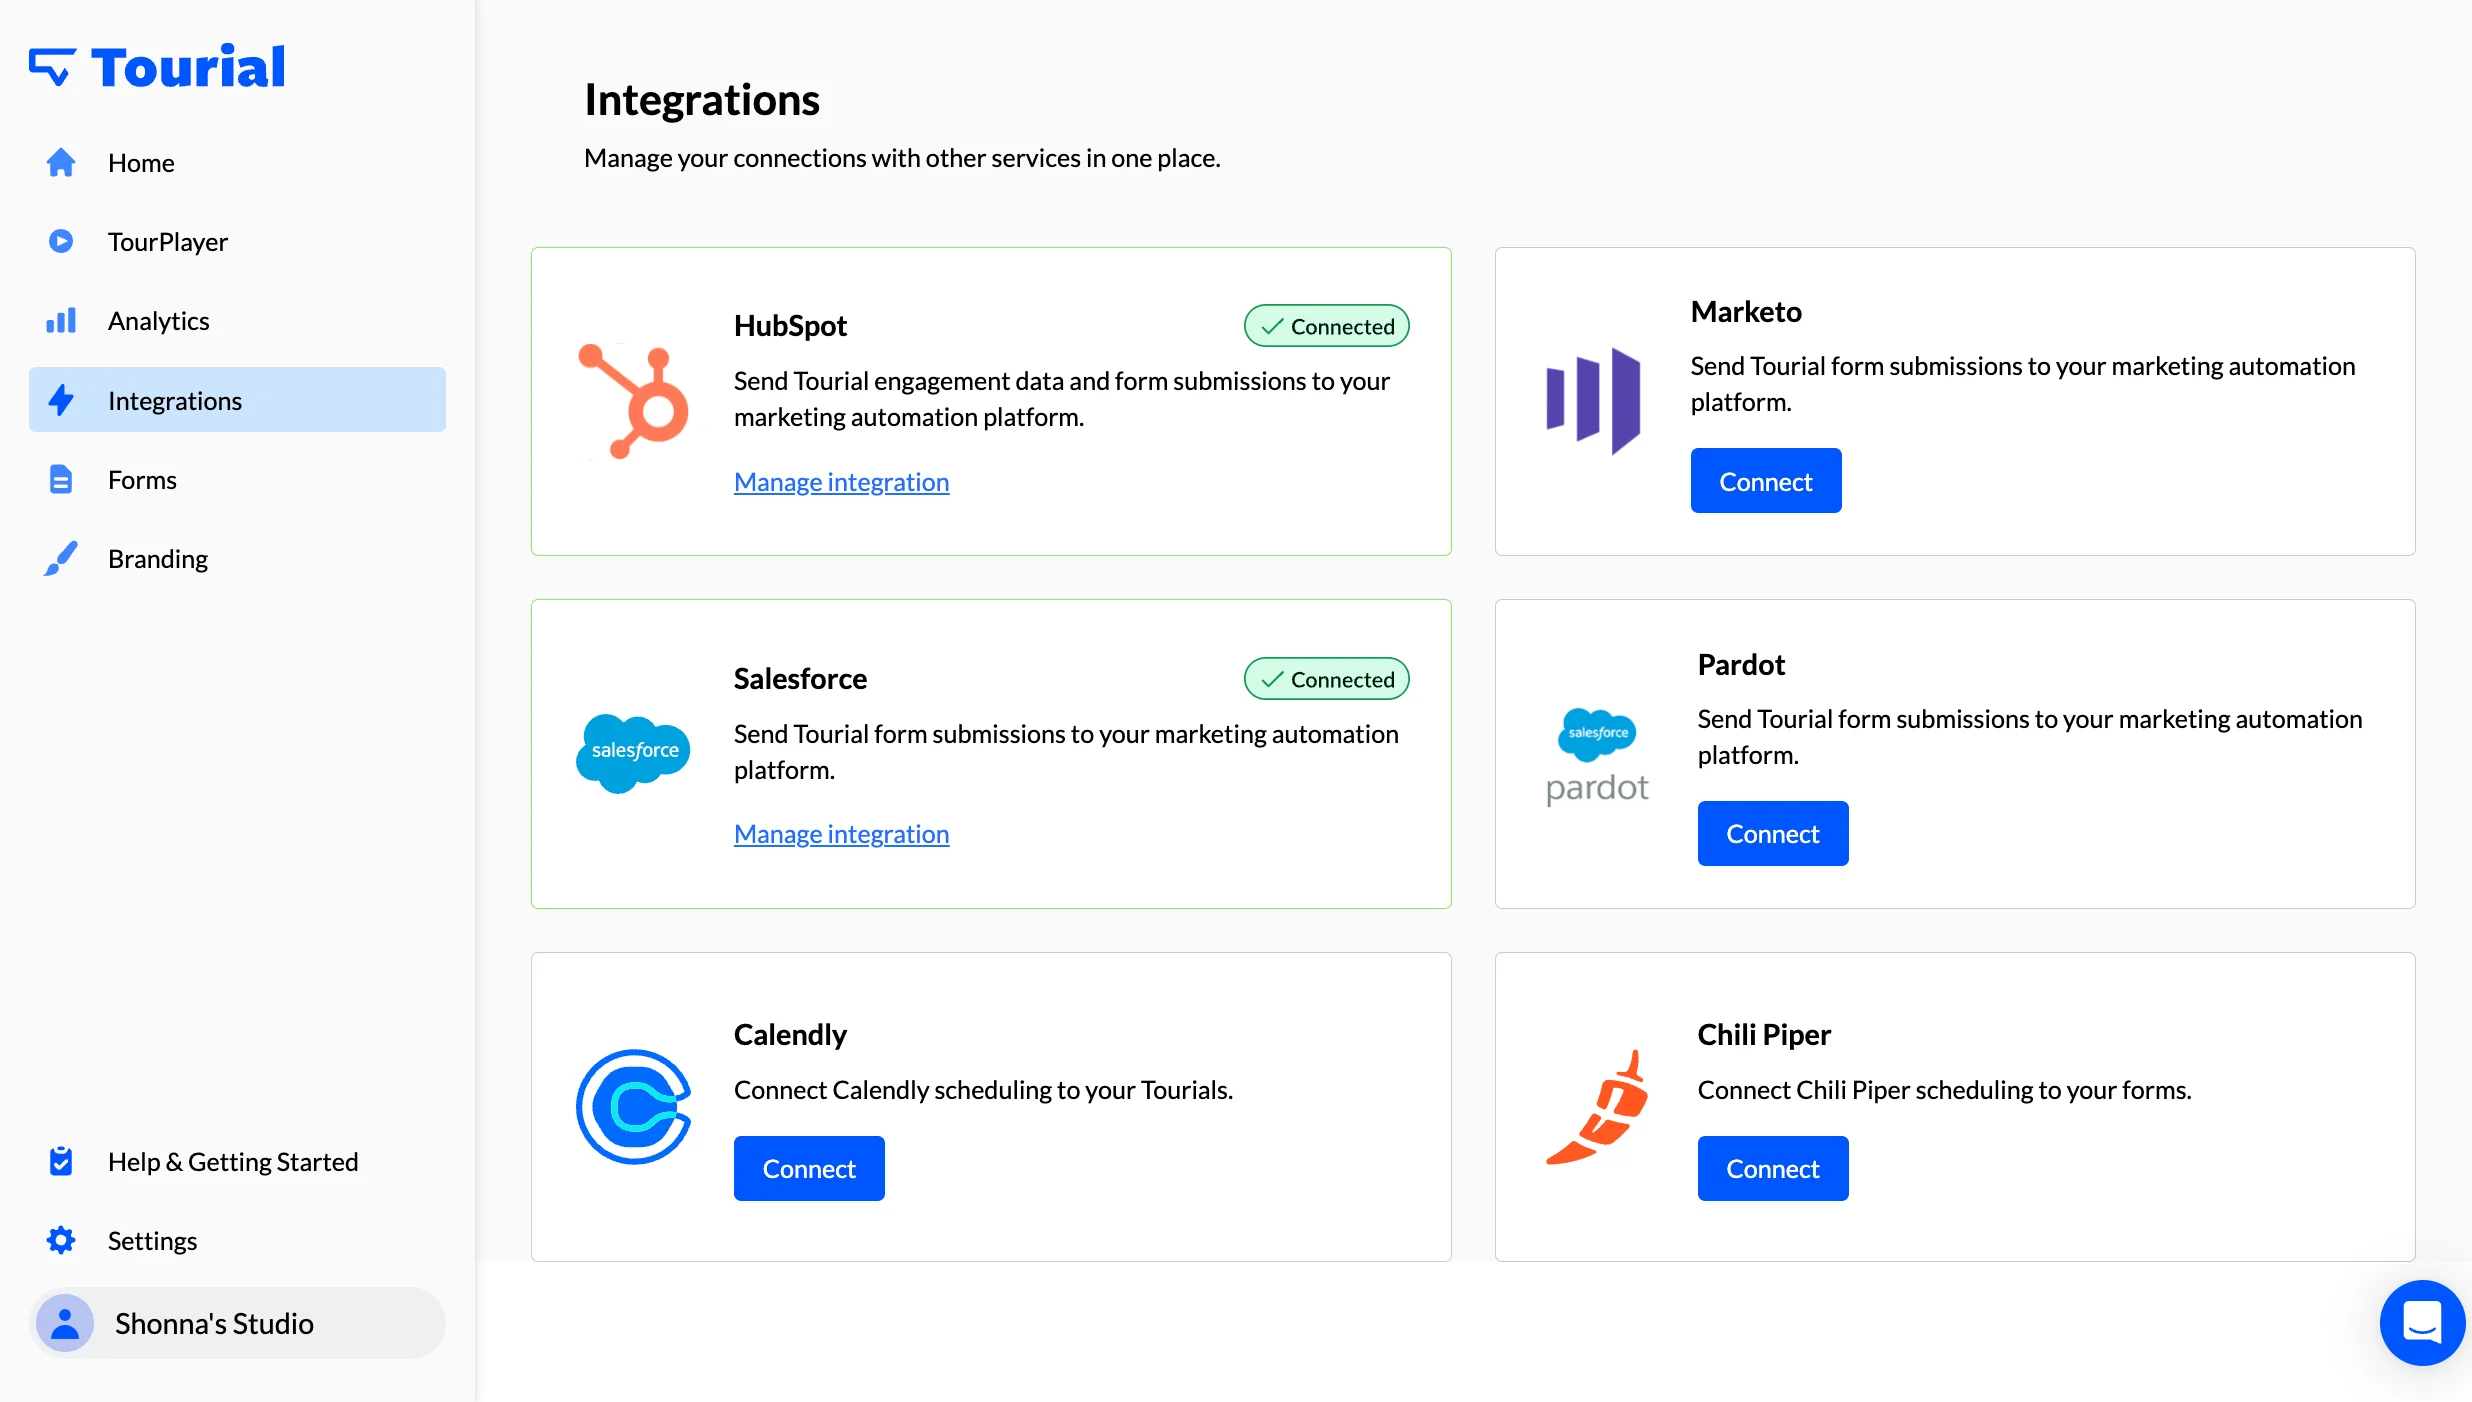Click Salesforce Connected status badge
This screenshot has height=1402, width=2472.
(1326, 679)
